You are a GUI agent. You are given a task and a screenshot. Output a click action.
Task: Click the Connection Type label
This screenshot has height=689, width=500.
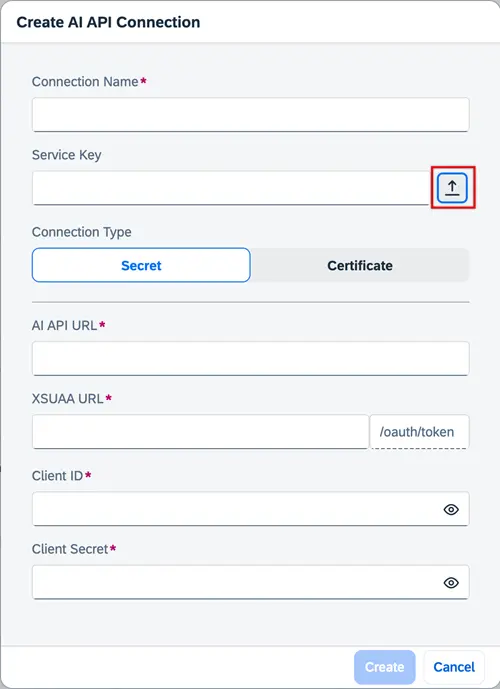pos(82,232)
